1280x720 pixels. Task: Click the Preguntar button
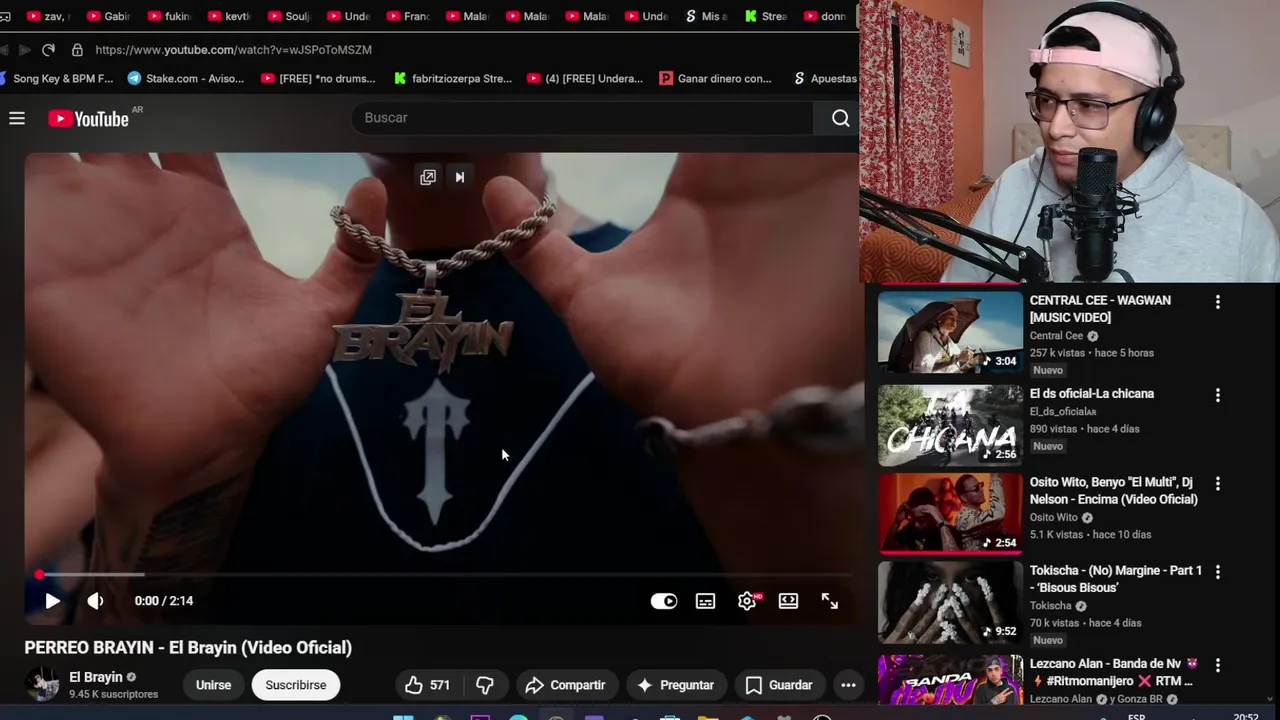tap(676, 685)
